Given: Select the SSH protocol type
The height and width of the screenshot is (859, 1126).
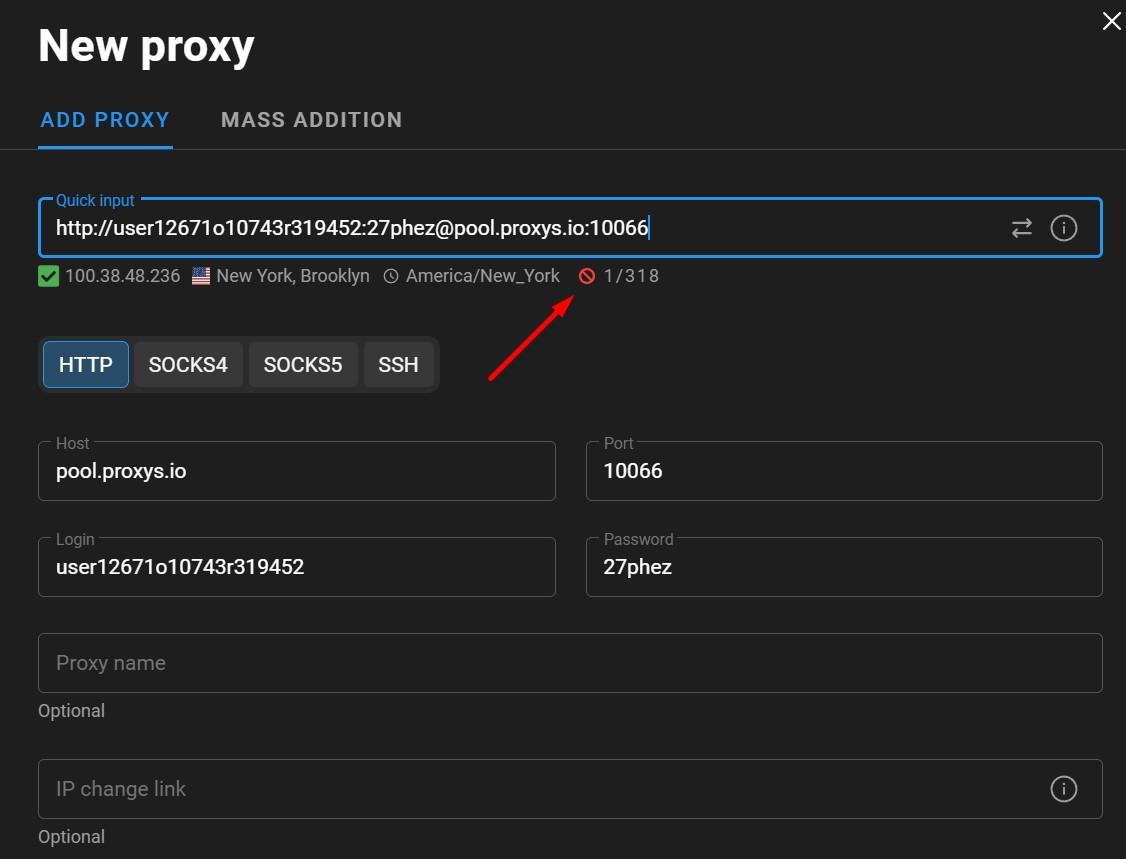Looking at the screenshot, I should (x=398, y=365).
